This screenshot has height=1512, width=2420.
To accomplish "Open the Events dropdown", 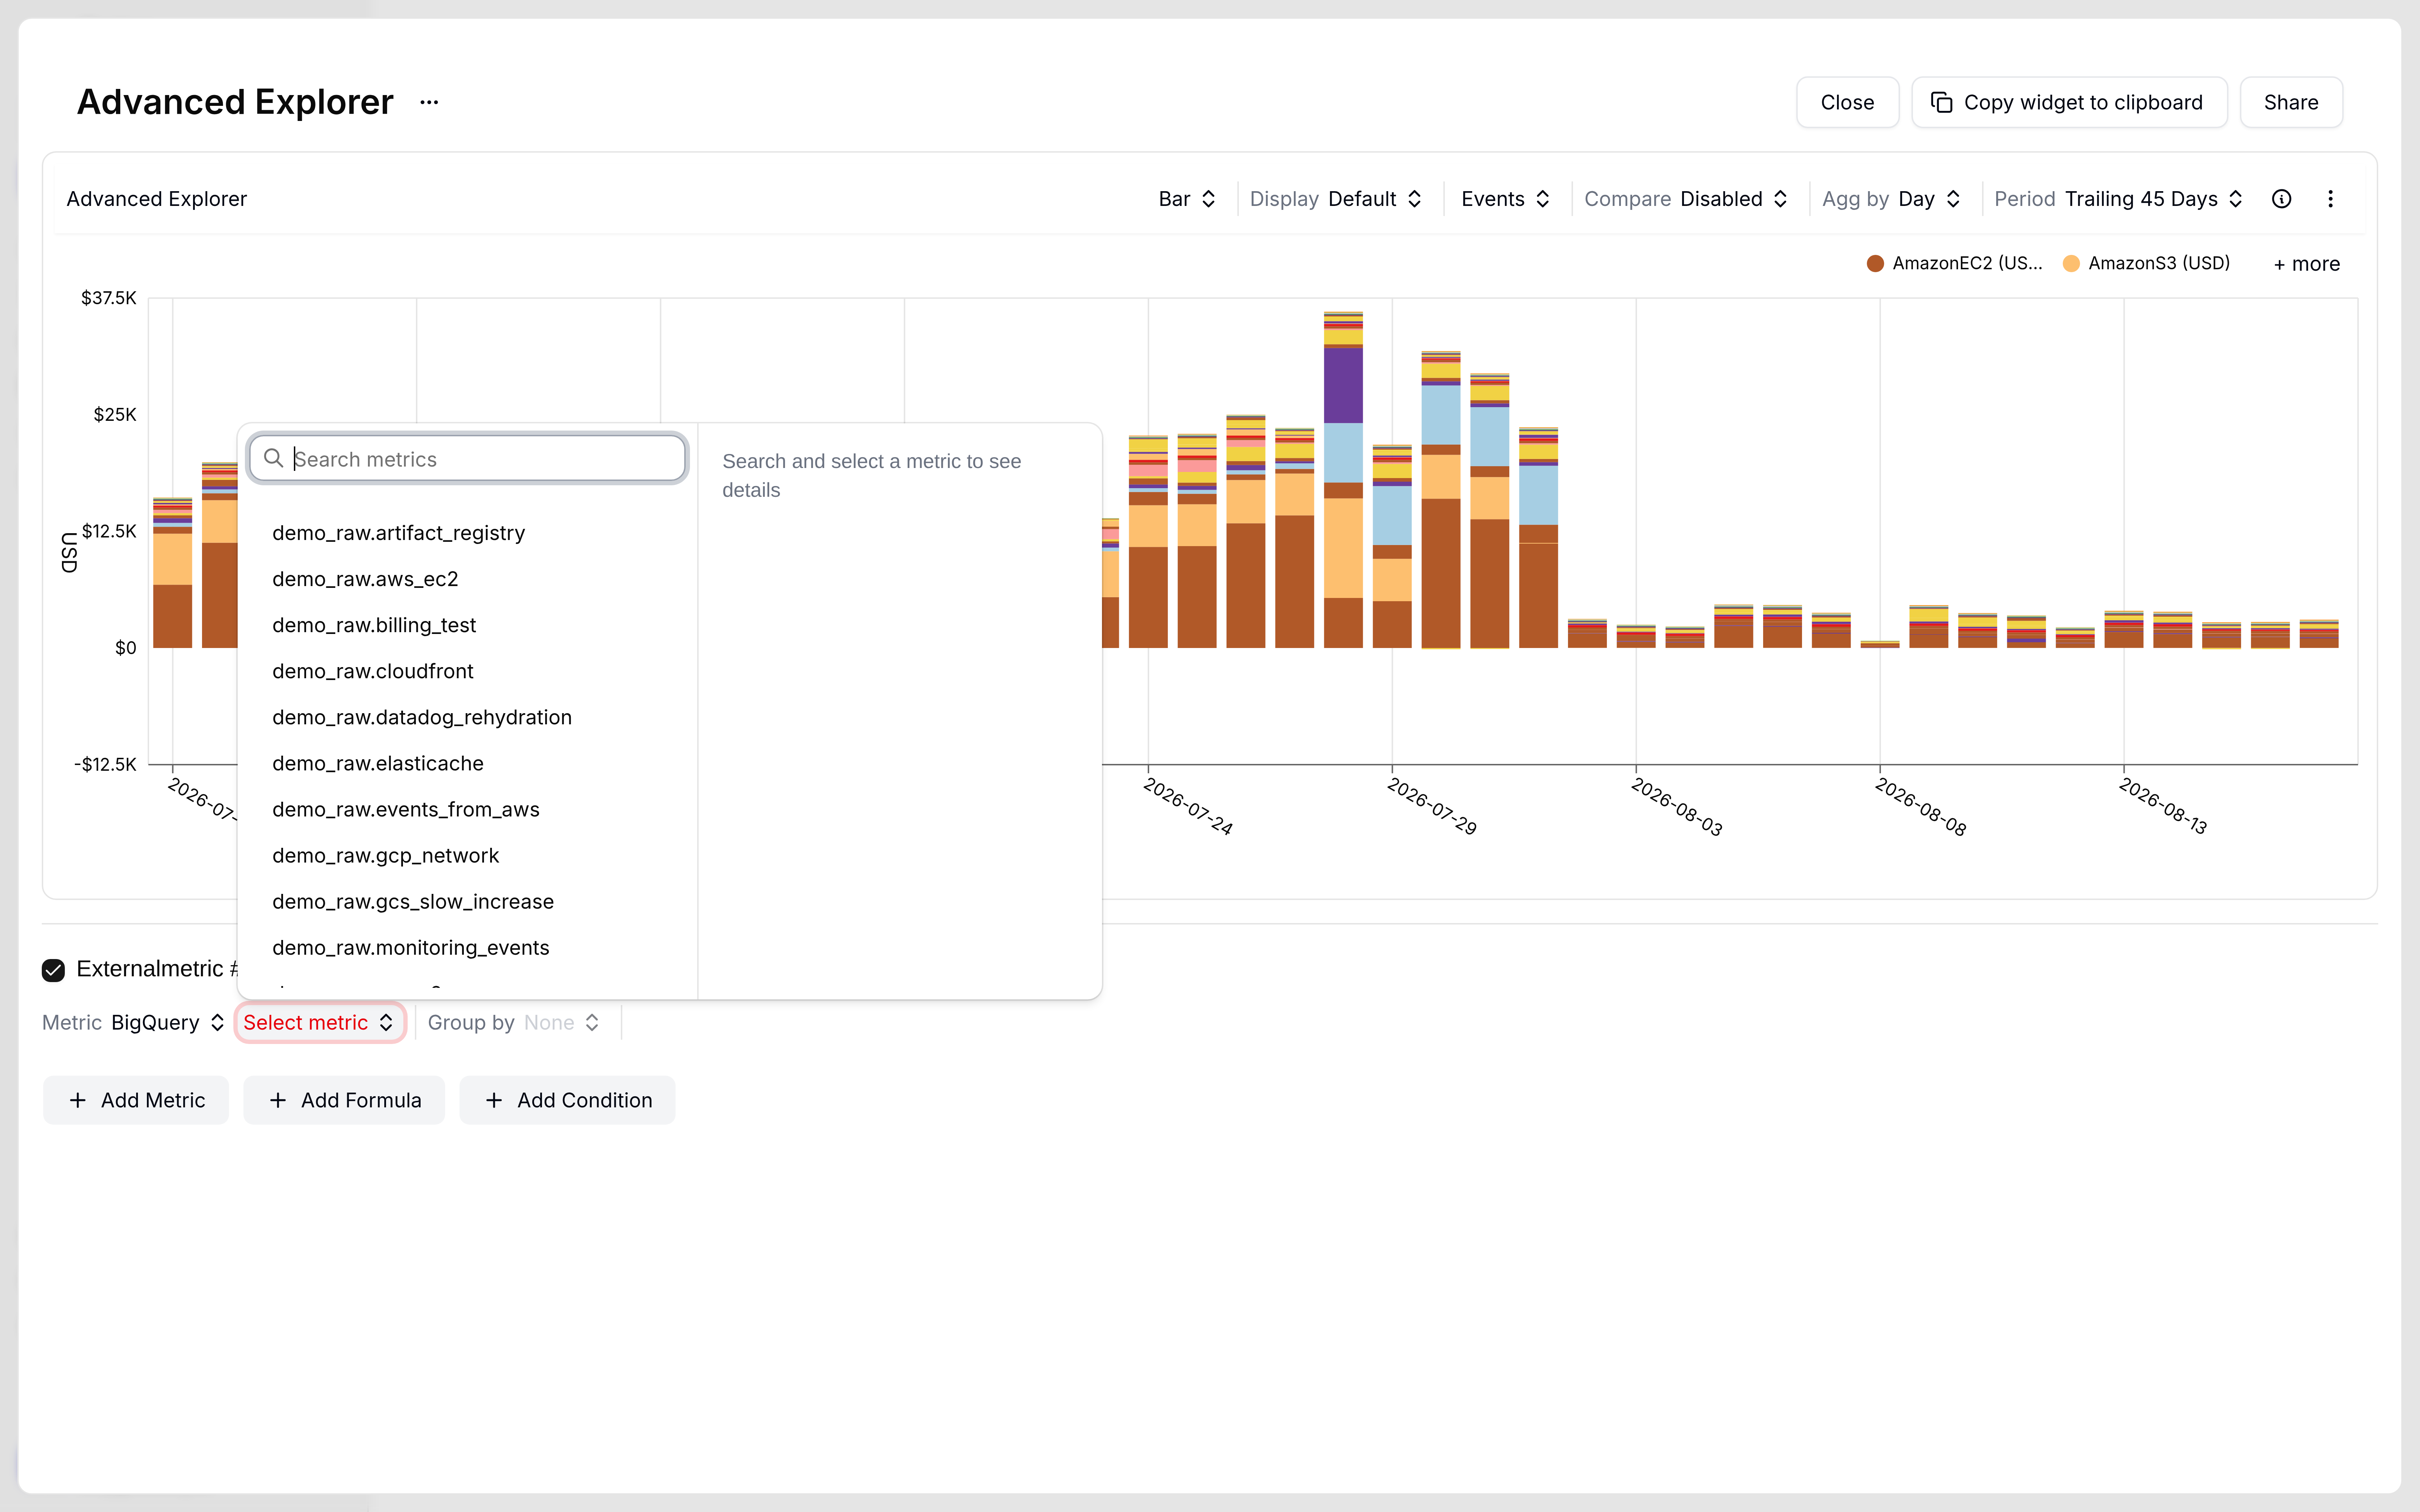I will click(1505, 199).
